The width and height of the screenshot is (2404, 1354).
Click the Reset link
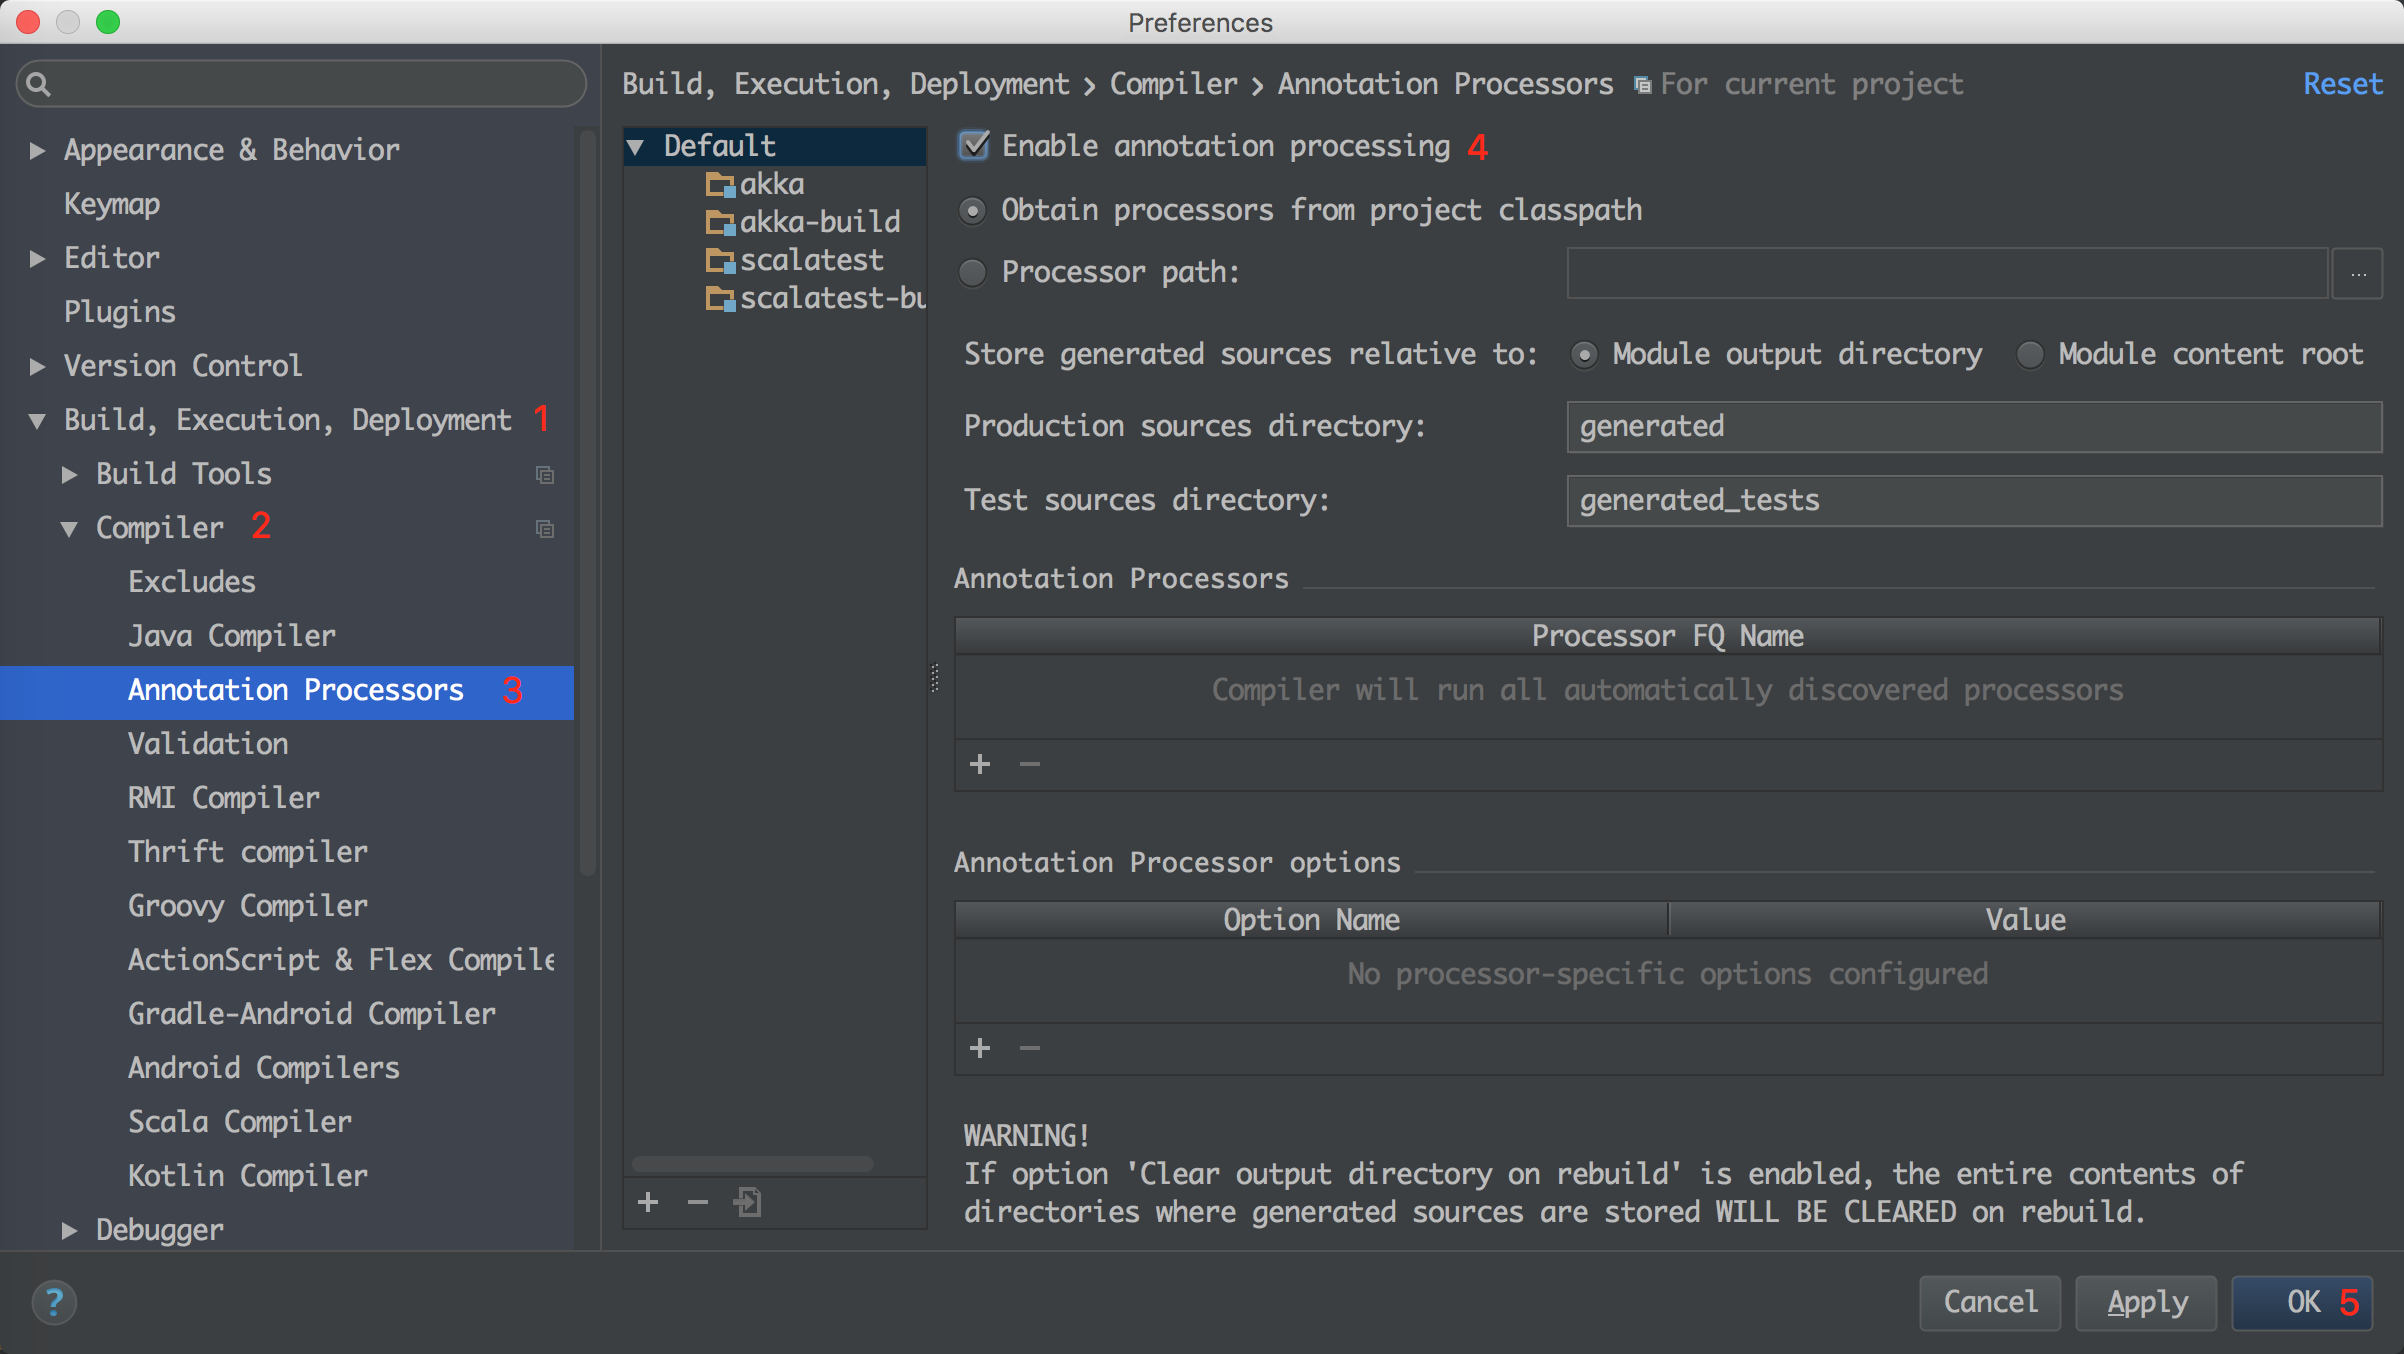[x=2343, y=84]
